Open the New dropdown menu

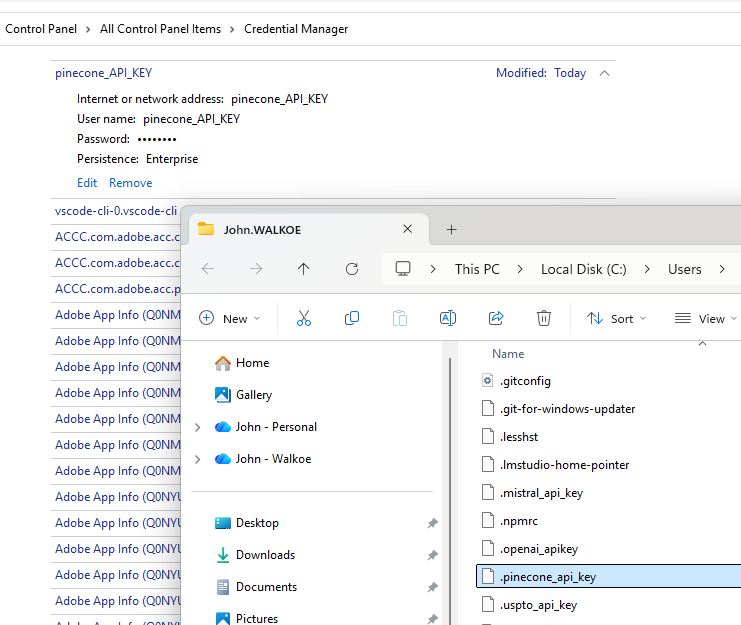click(x=230, y=318)
